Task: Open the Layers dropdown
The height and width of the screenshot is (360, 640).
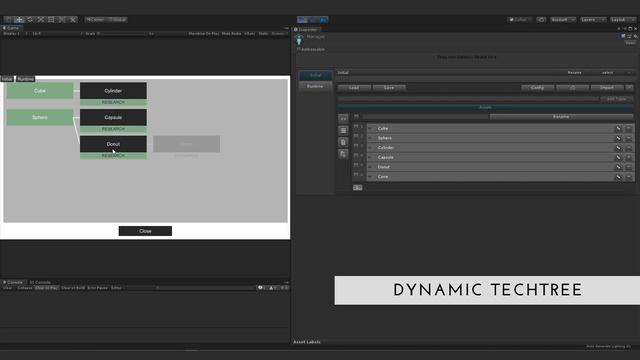Action: 593,20
